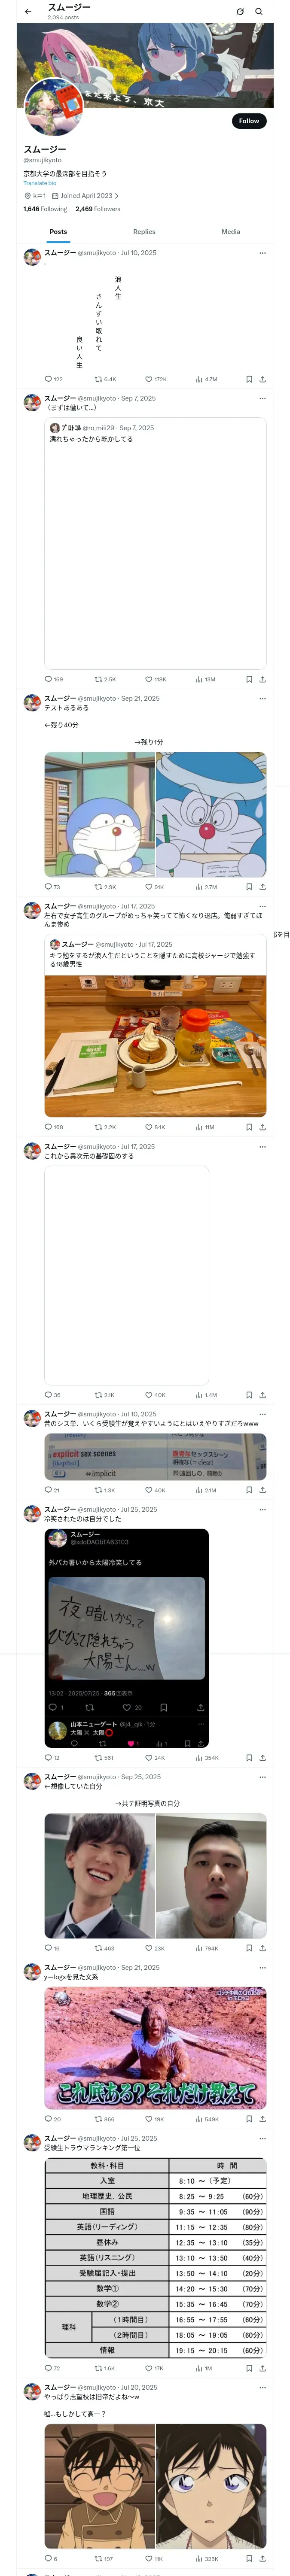
Task: Switch to the Replies tab
Action: pyautogui.click(x=144, y=232)
